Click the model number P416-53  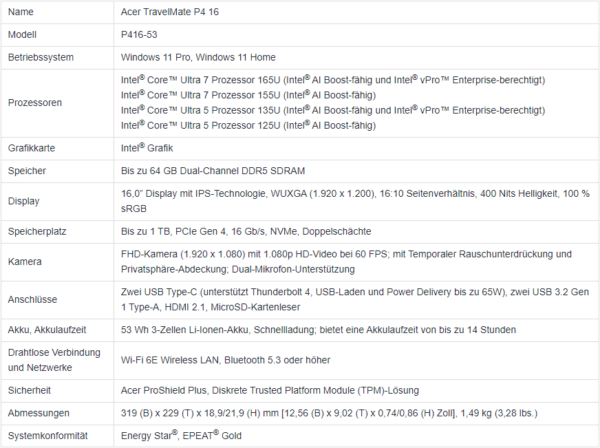(139, 34)
